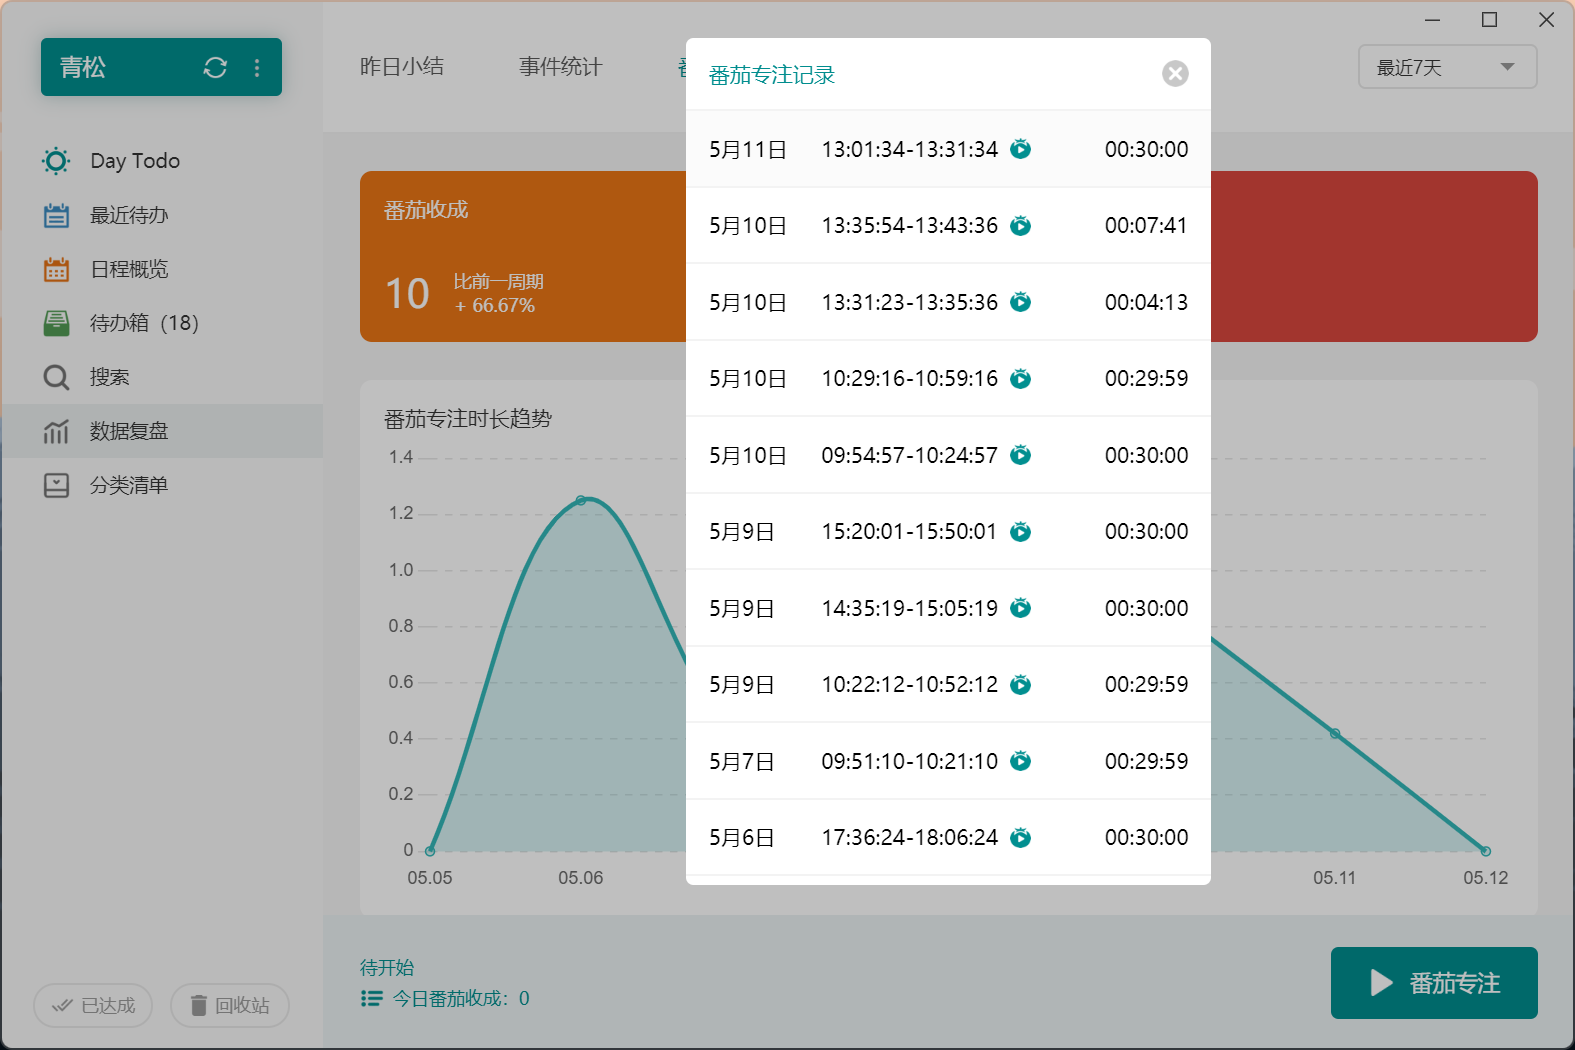This screenshot has height=1050, width=1575.
Task: Click the tomato icon on 13:01:34-13:31:34 row
Action: pos(1020,149)
